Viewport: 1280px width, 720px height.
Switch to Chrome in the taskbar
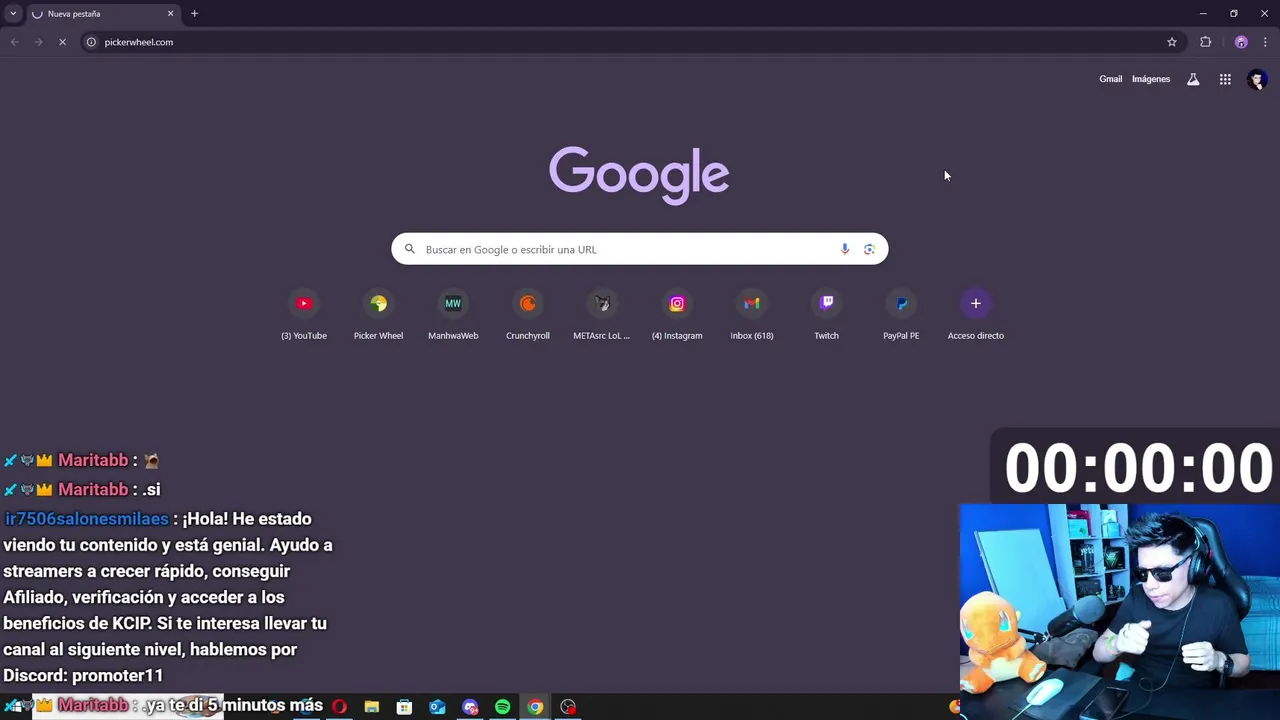point(535,707)
